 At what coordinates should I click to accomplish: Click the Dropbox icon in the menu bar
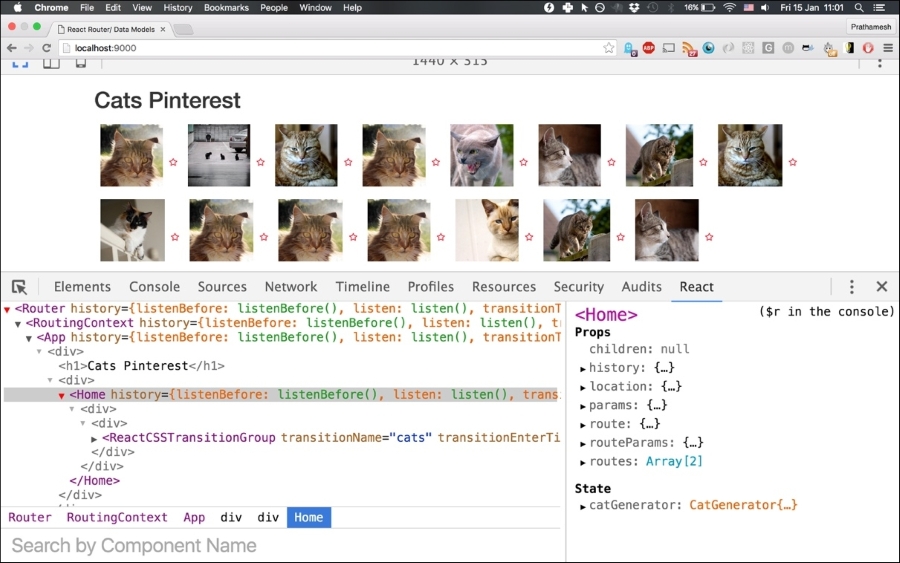coord(634,7)
